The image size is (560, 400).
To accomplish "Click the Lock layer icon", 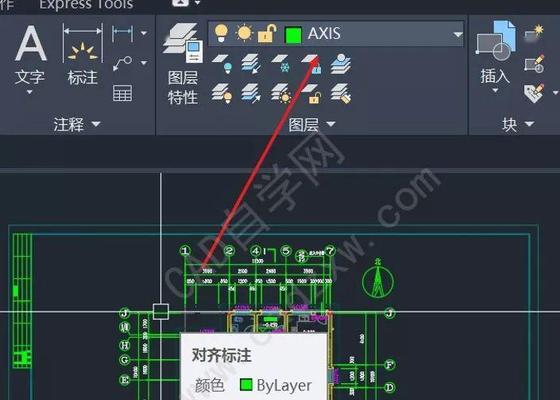I will [x=311, y=64].
